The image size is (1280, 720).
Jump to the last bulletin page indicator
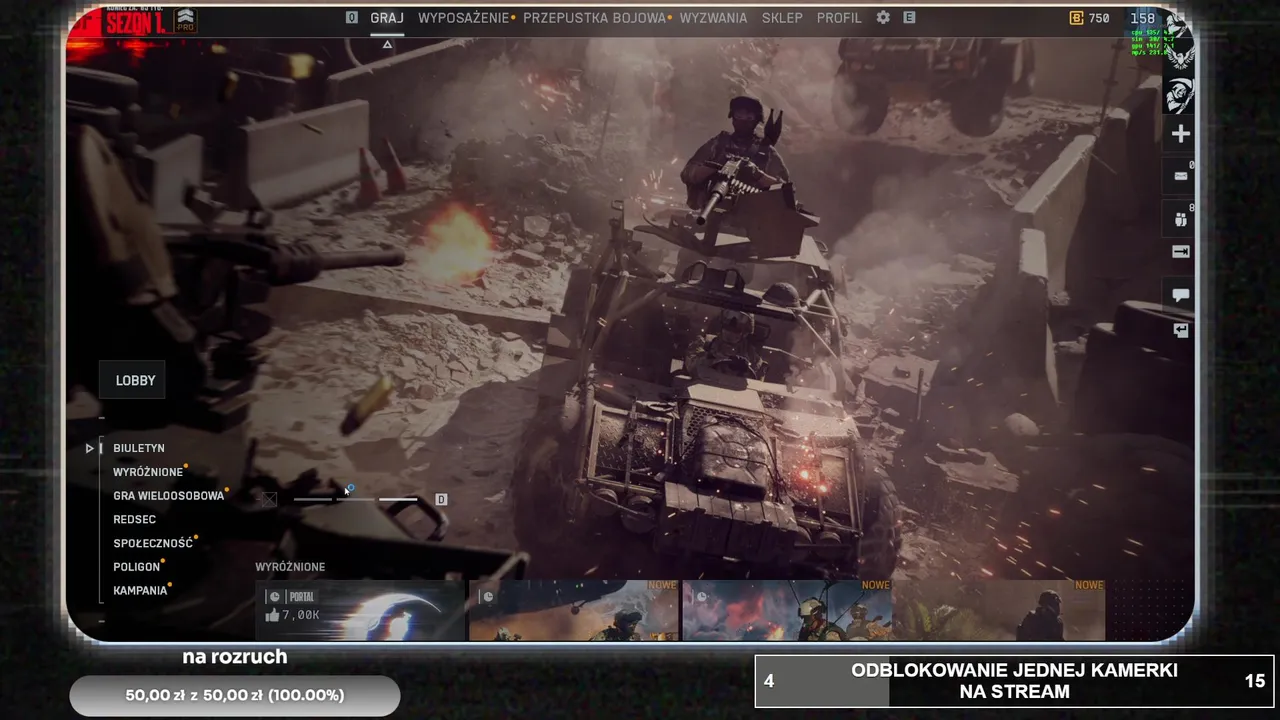398,499
